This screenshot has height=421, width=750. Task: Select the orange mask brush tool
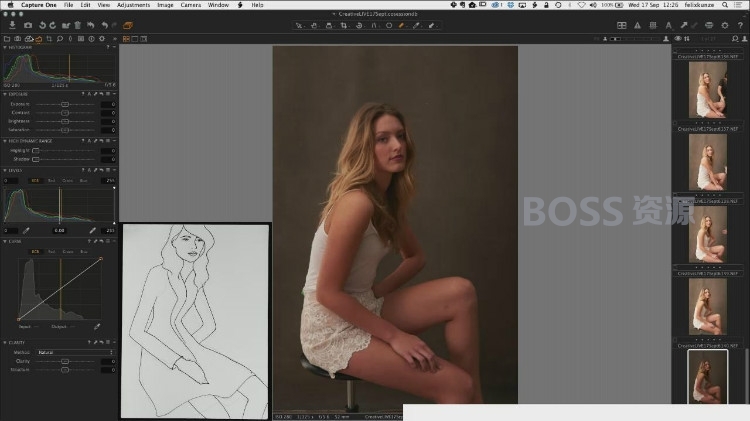[x=402, y=25]
